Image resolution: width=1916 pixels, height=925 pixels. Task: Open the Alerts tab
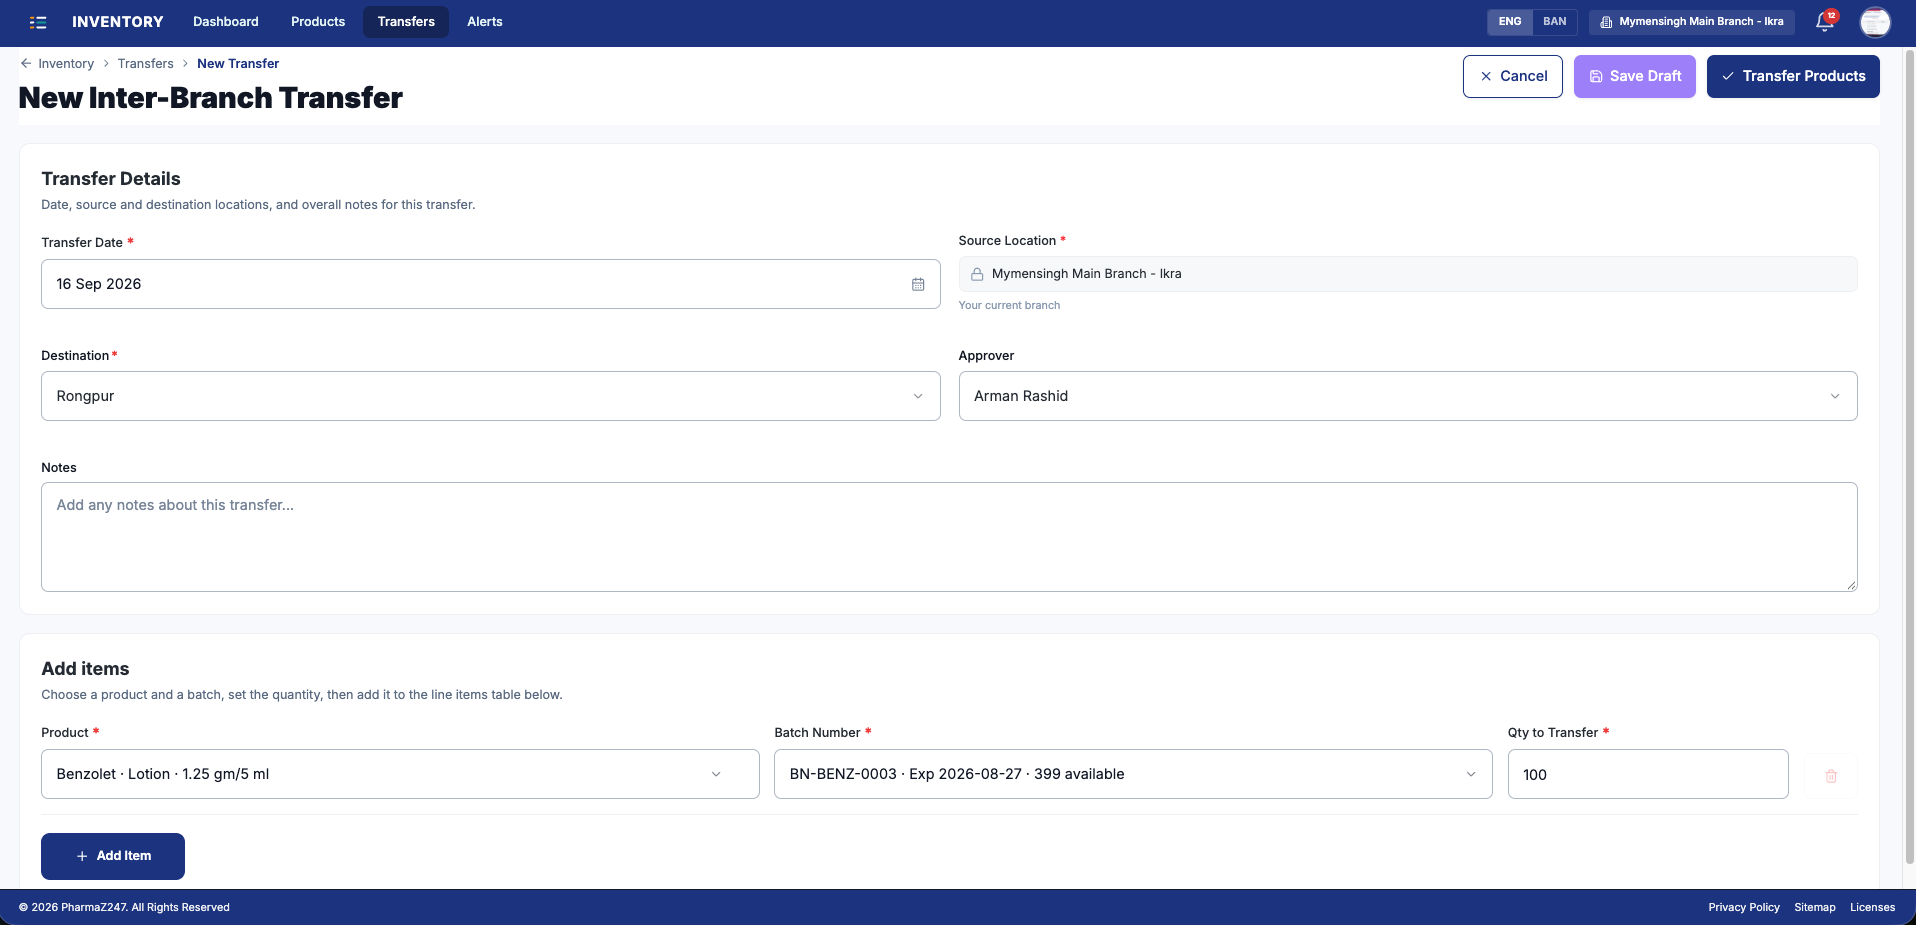pos(485,22)
